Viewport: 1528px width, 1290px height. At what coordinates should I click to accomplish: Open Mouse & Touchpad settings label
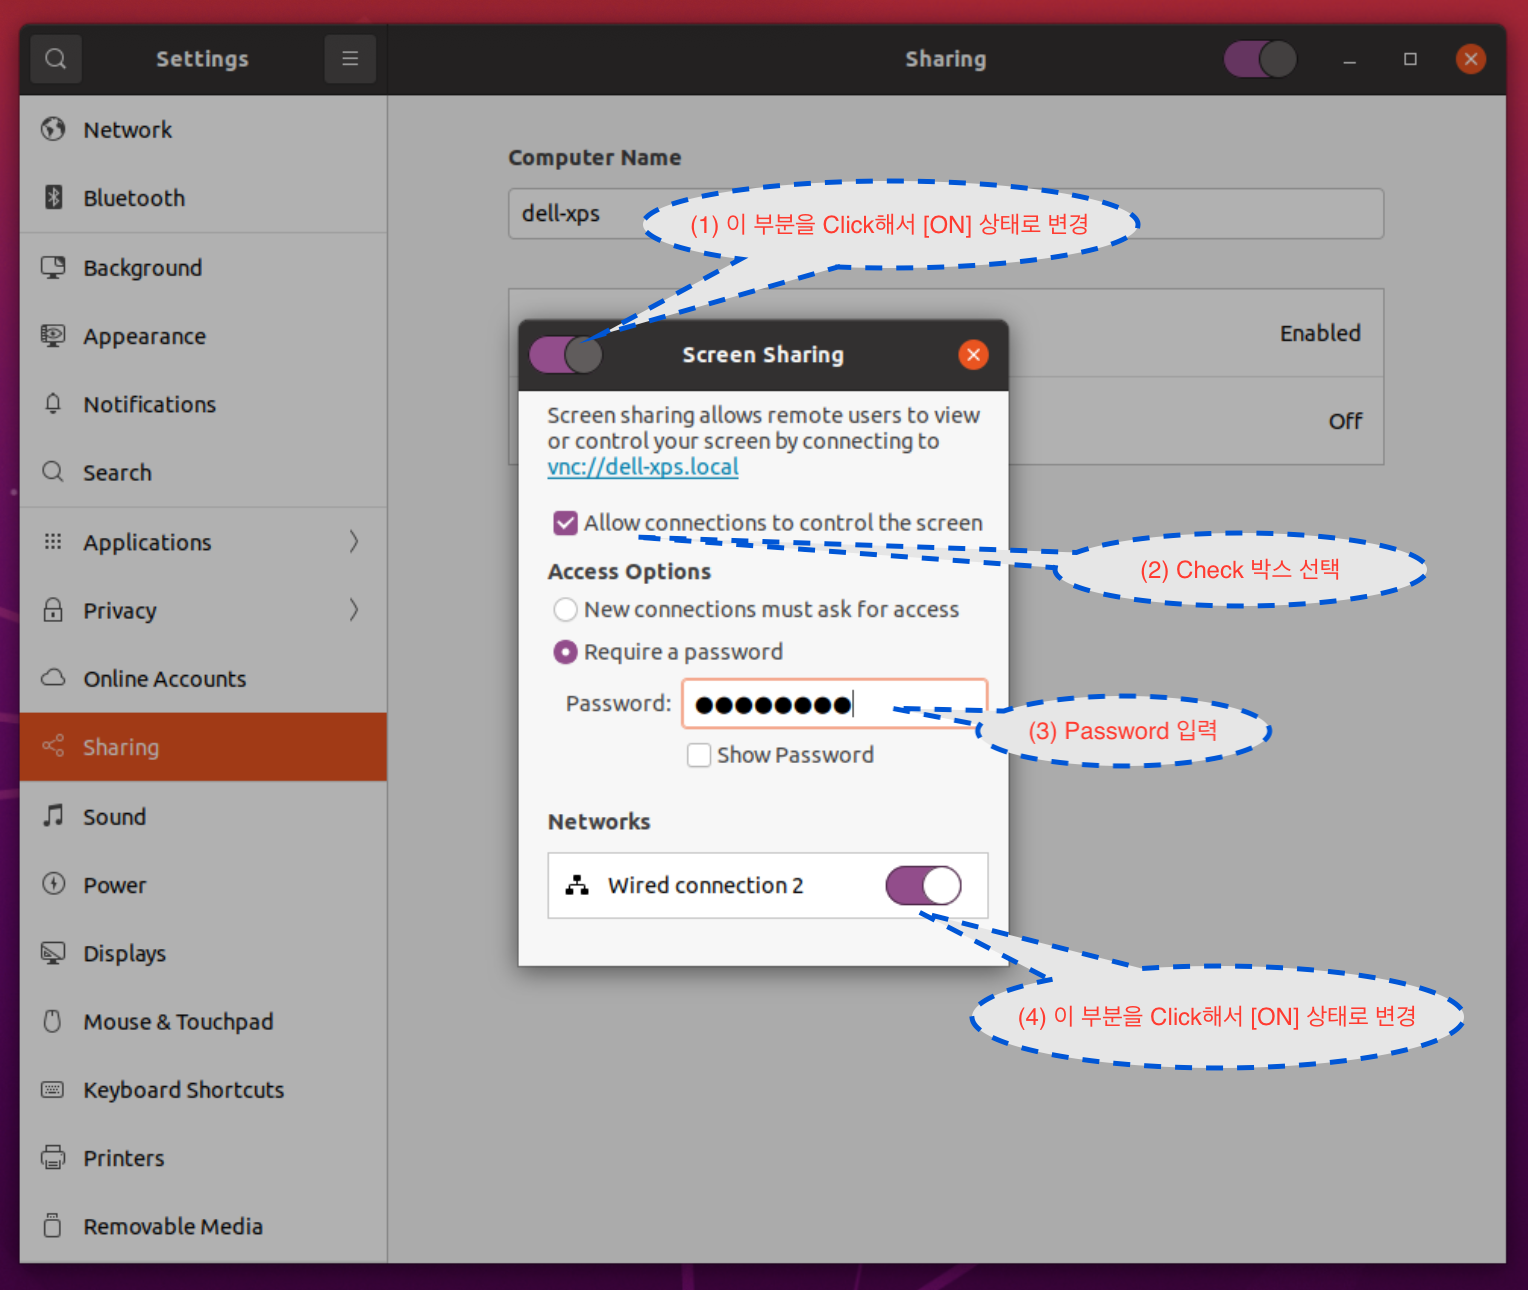coord(178,1022)
